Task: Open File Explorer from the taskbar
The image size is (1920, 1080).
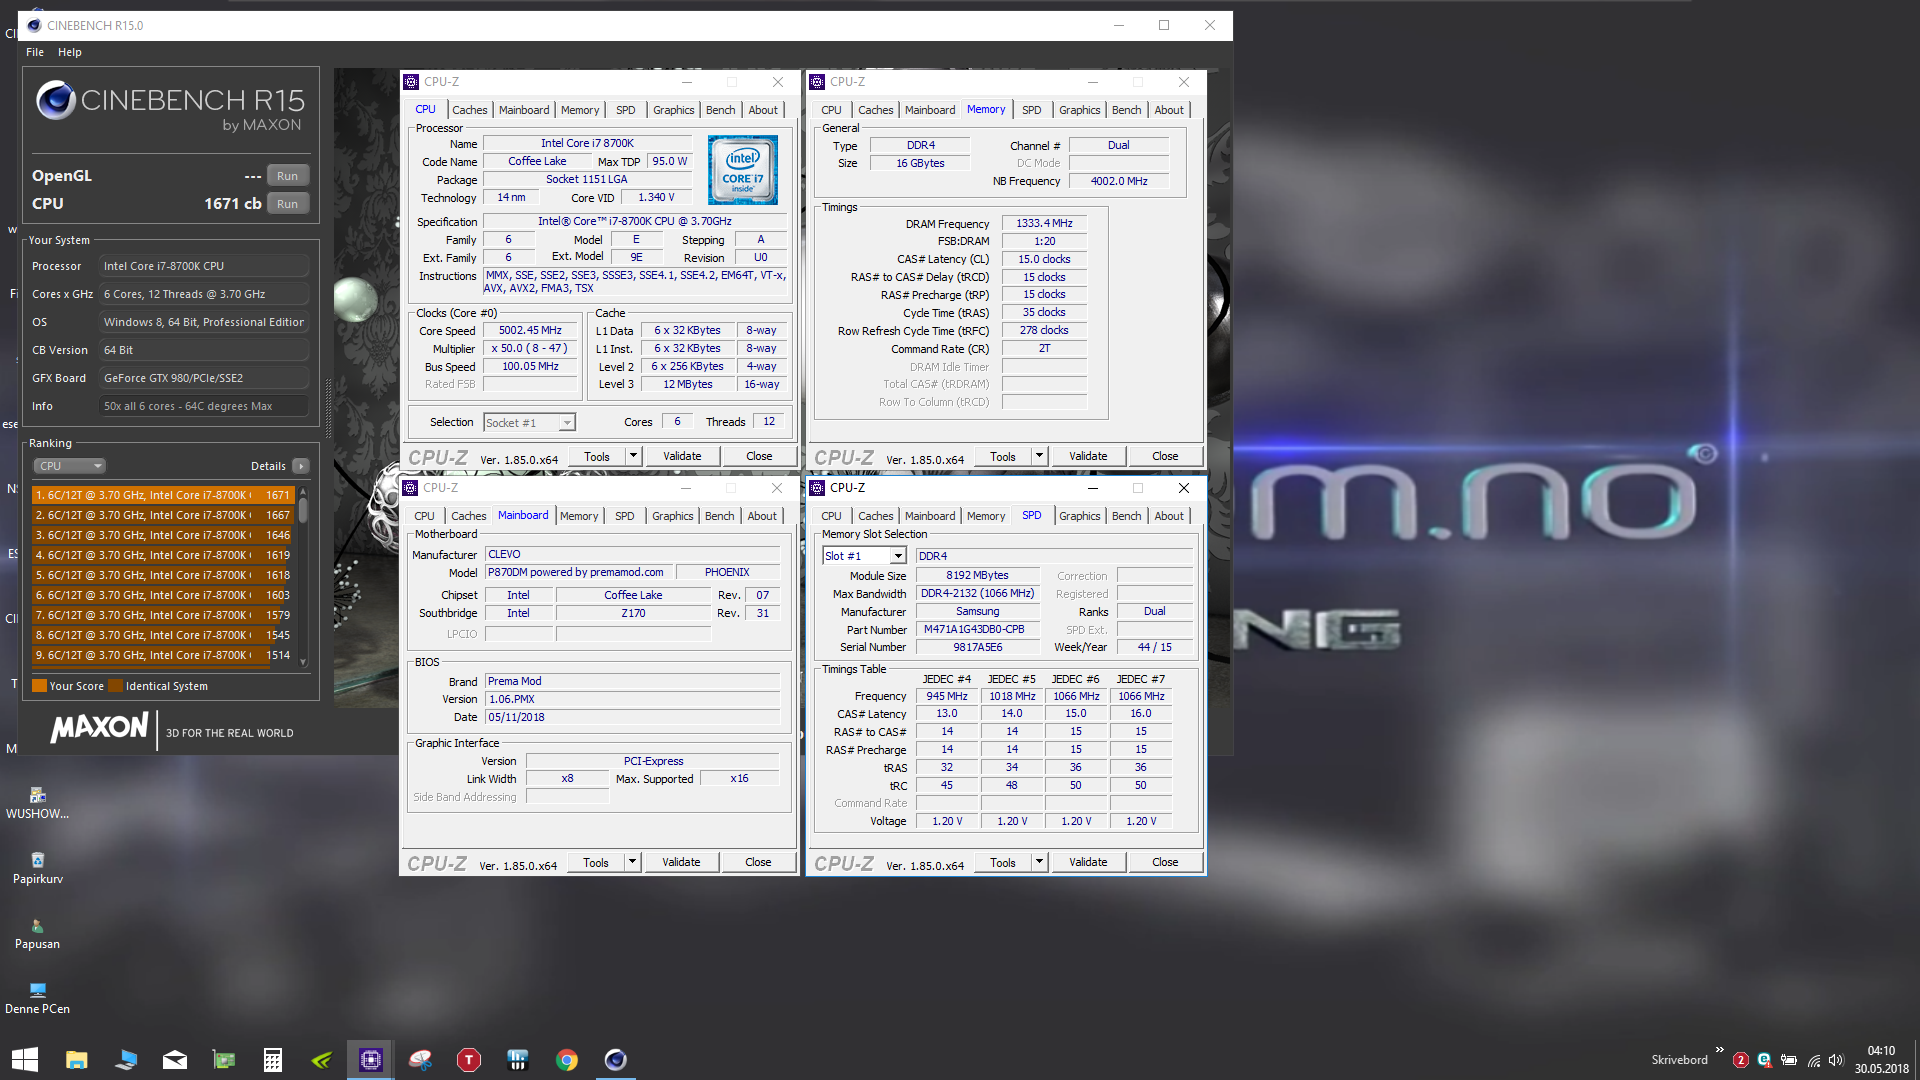Action: coord(76,1060)
